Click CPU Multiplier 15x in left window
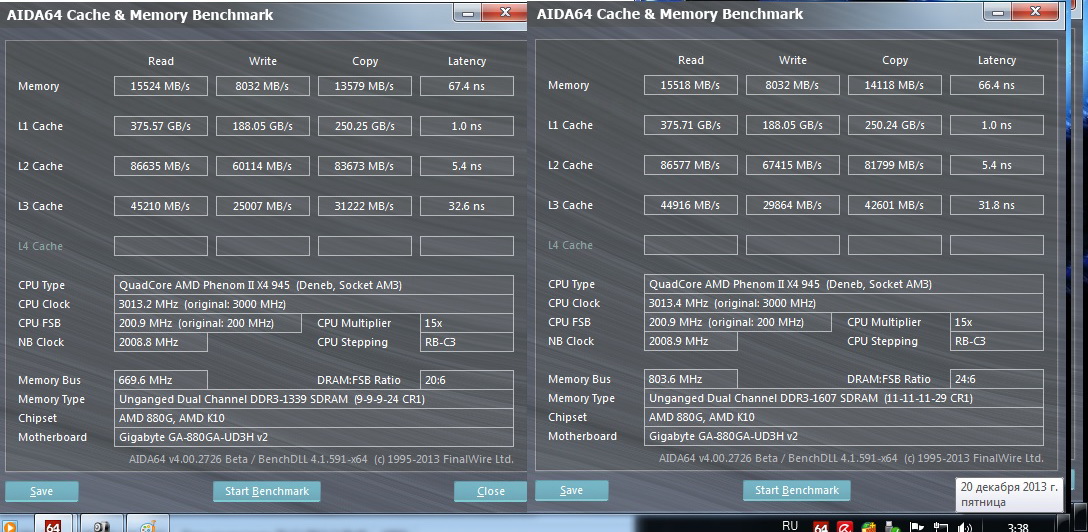 466,323
